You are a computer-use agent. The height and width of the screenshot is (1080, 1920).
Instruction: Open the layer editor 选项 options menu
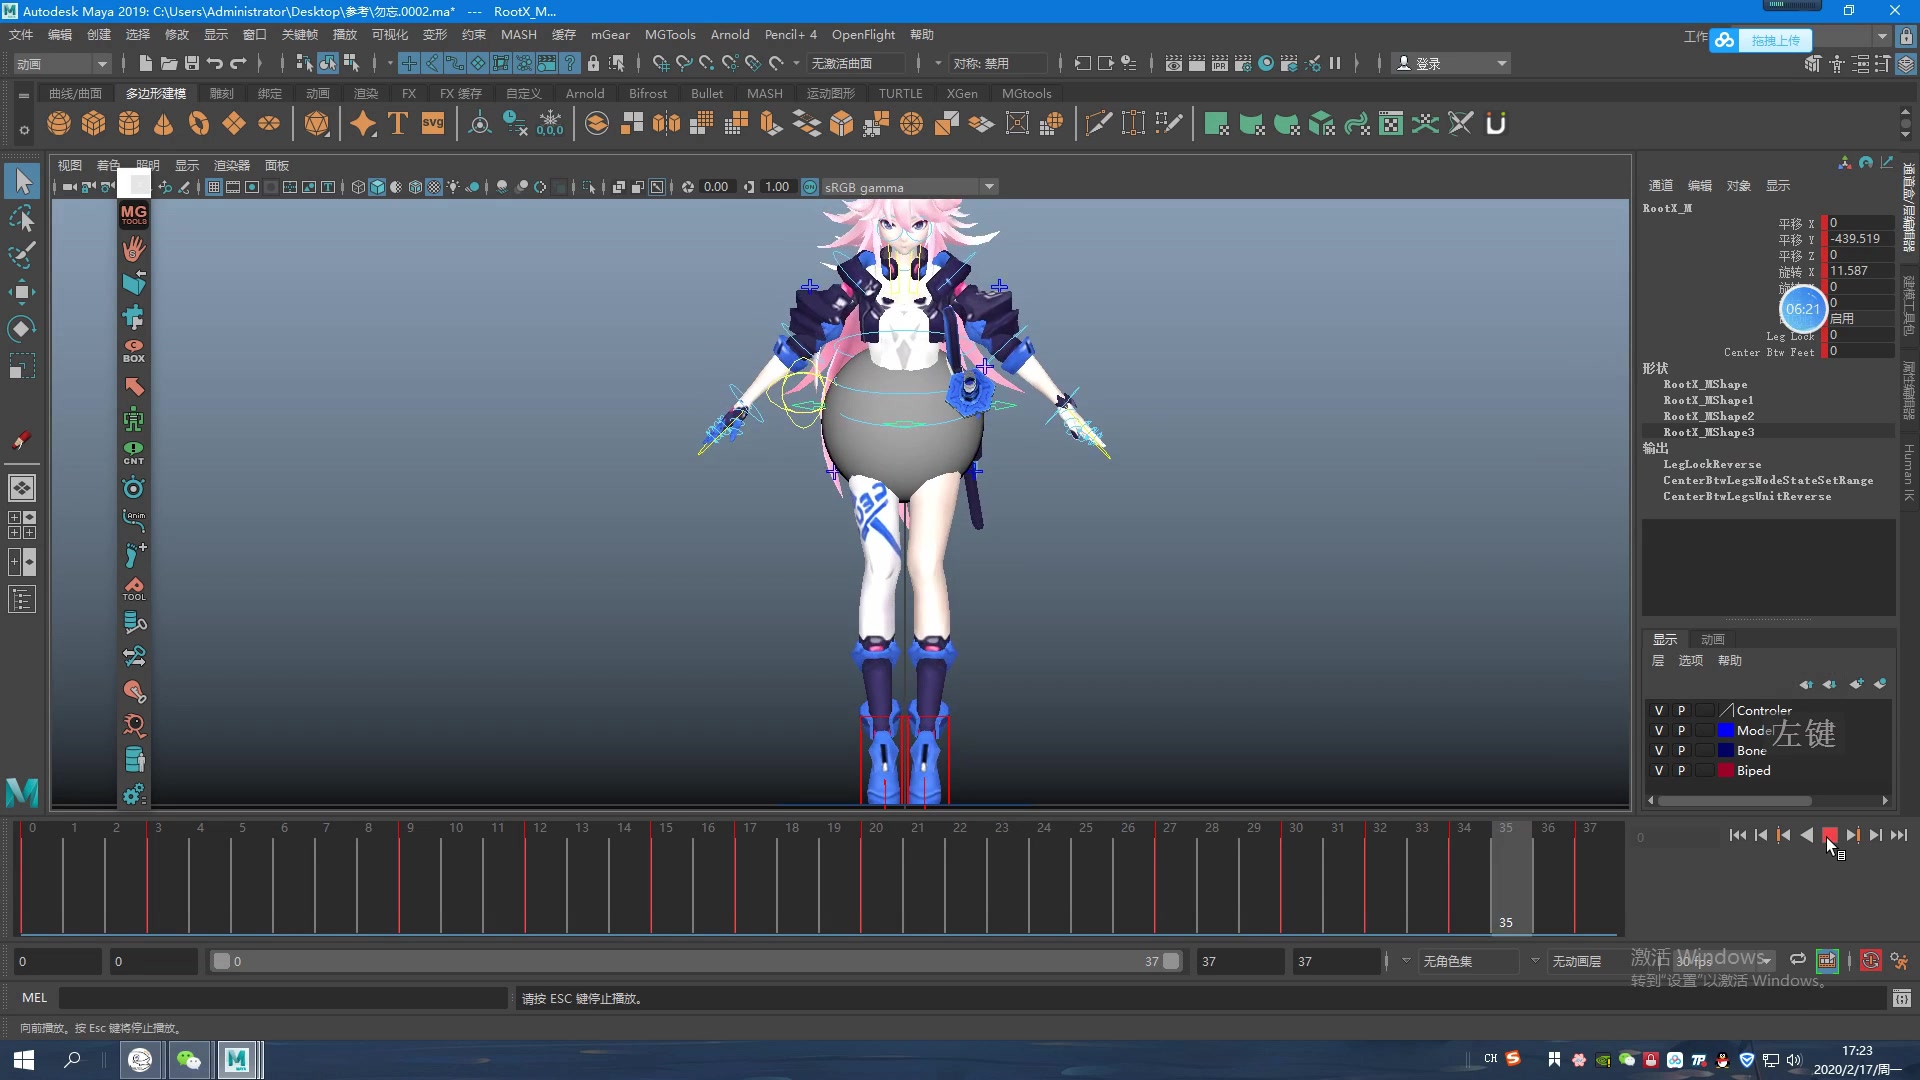(x=1691, y=660)
